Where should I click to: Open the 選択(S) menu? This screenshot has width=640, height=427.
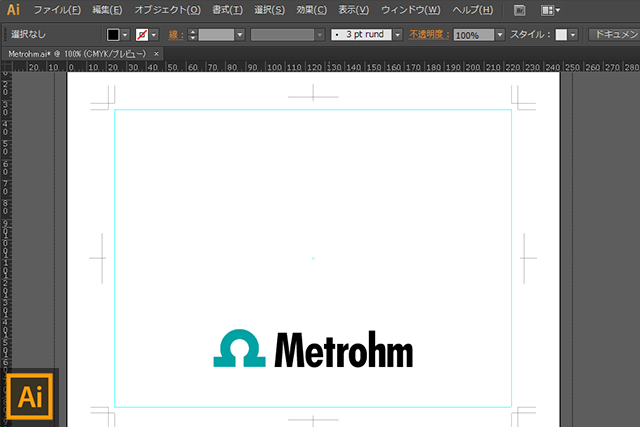tap(269, 10)
